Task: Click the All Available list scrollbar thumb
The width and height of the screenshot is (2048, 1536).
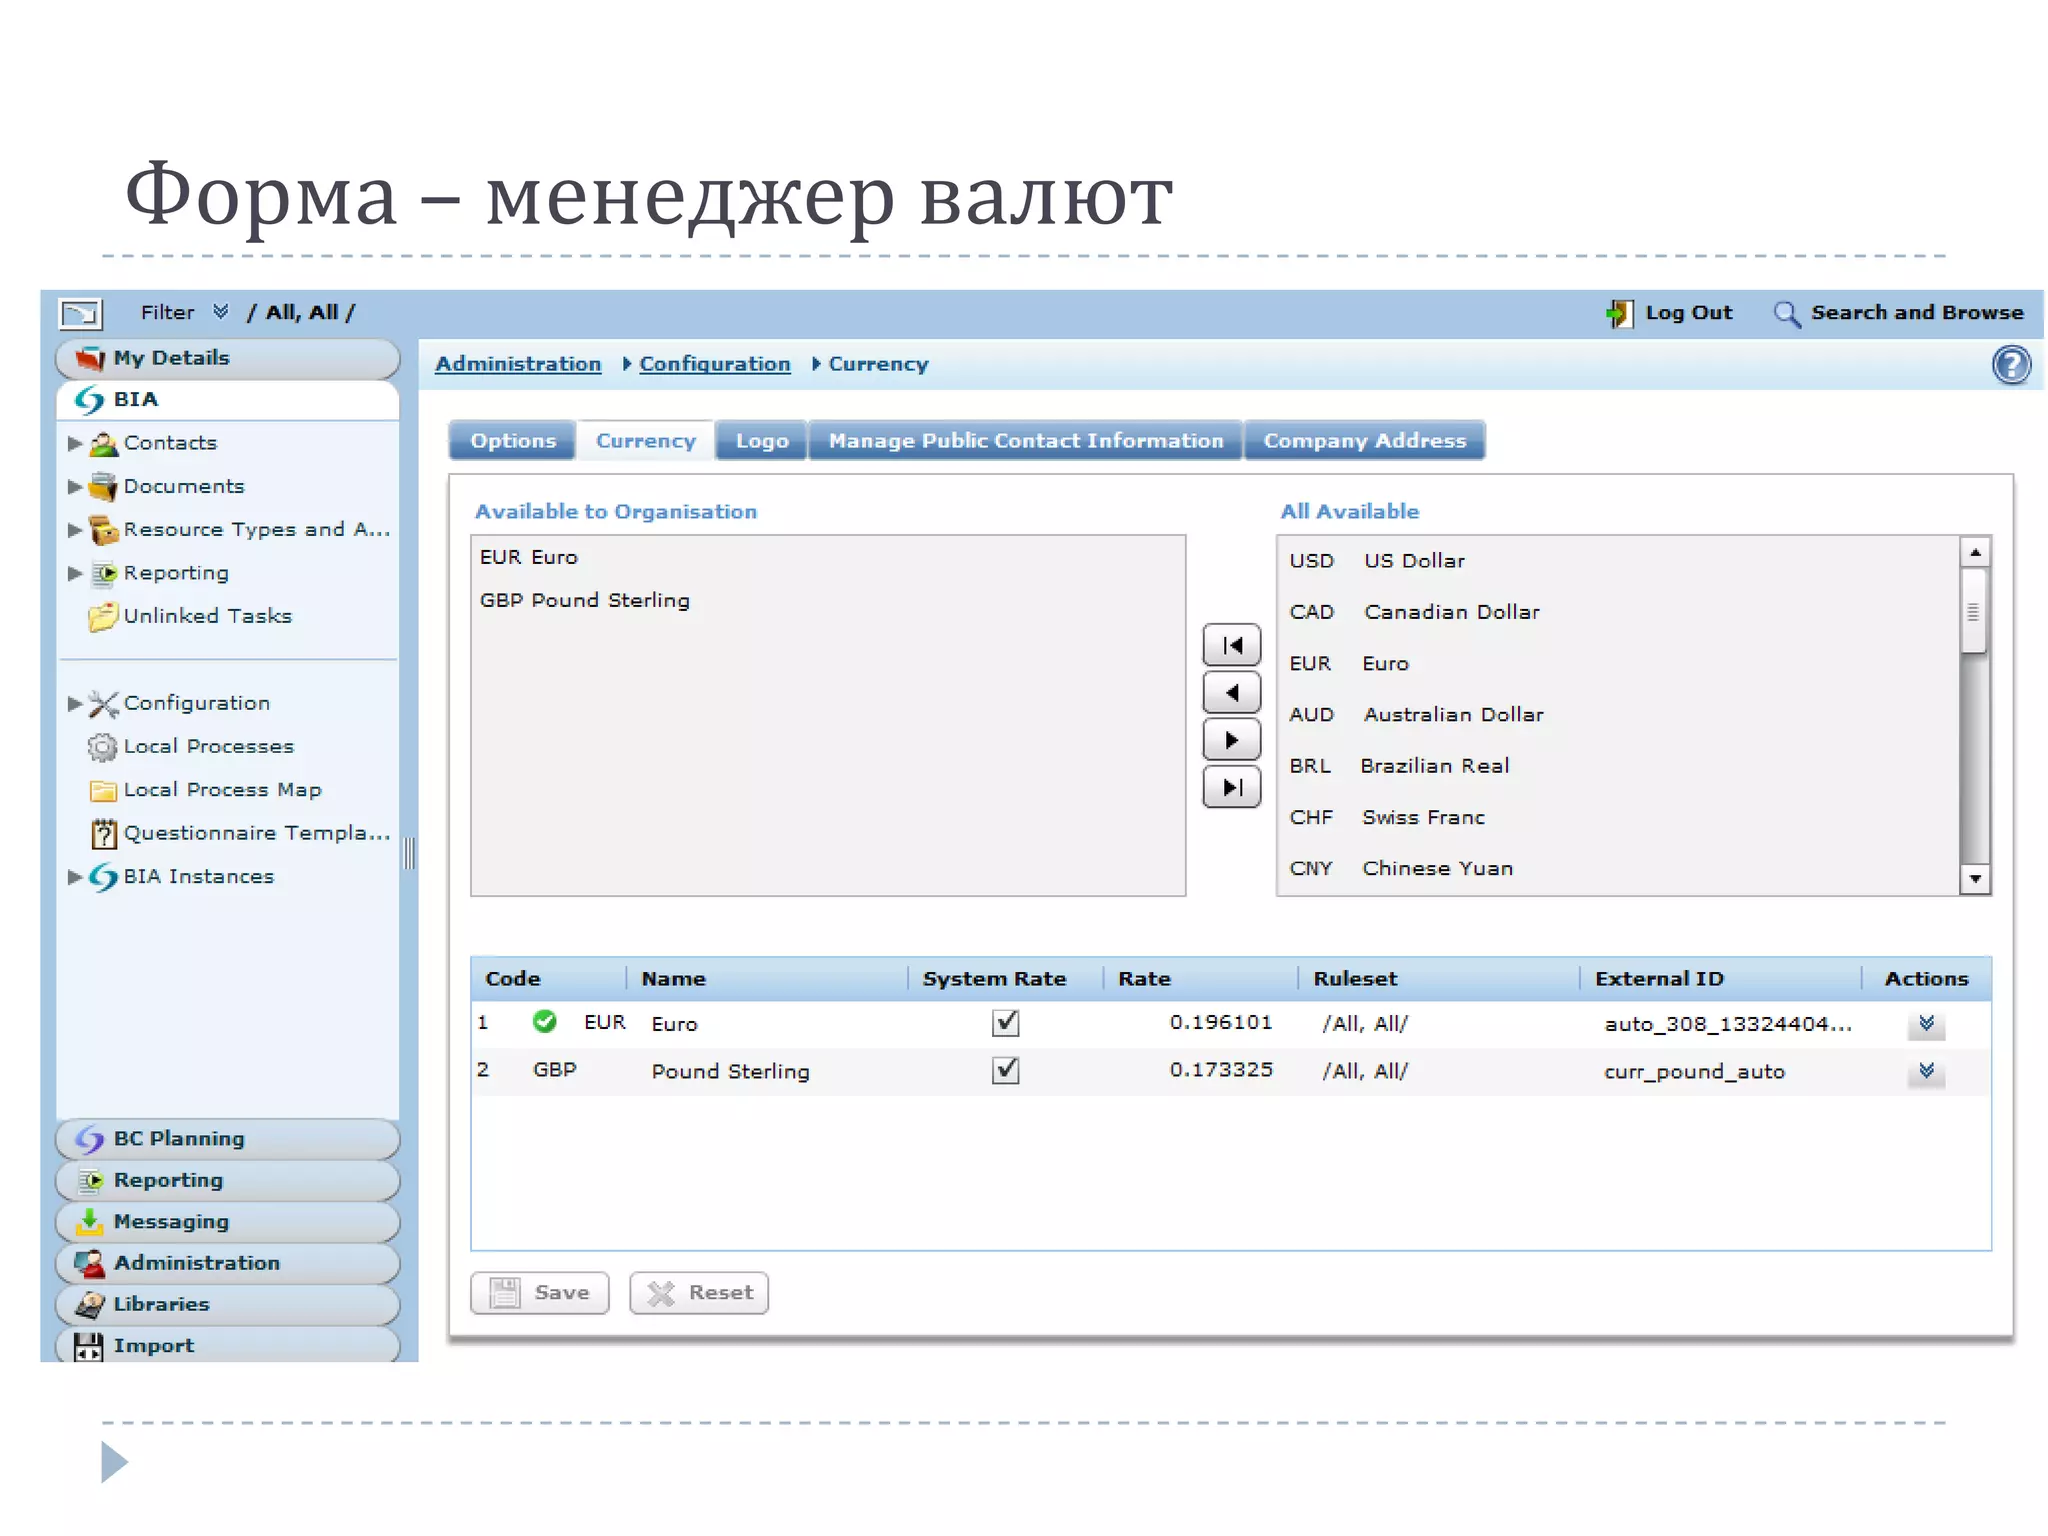Action: [1973, 611]
